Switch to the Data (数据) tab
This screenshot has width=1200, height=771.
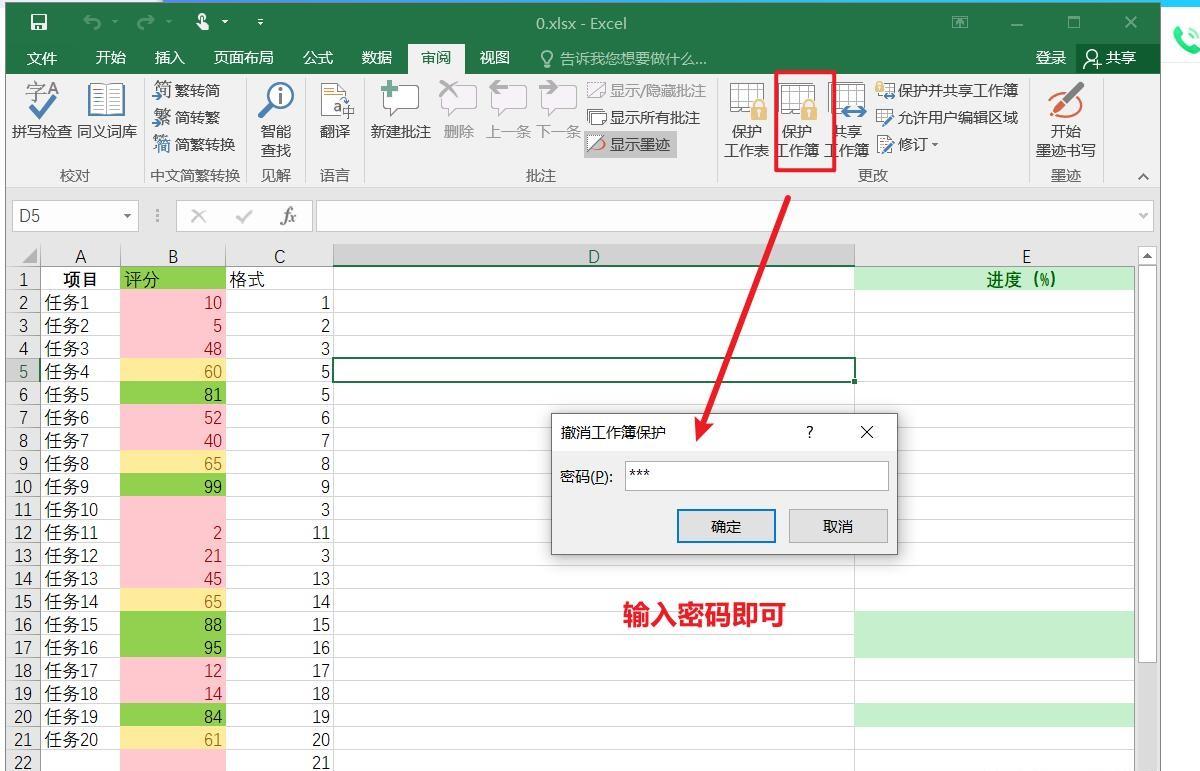(376, 58)
